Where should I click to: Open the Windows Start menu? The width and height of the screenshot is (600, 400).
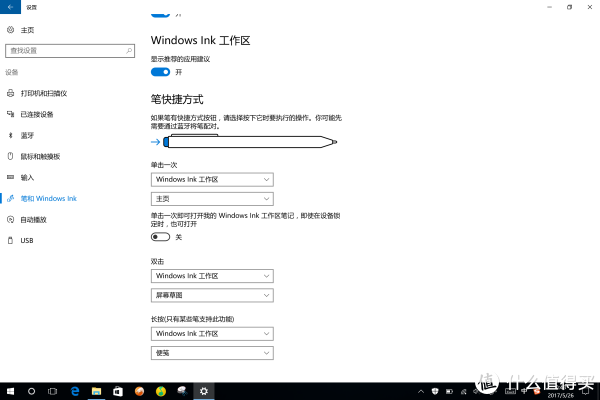click(x=10, y=391)
